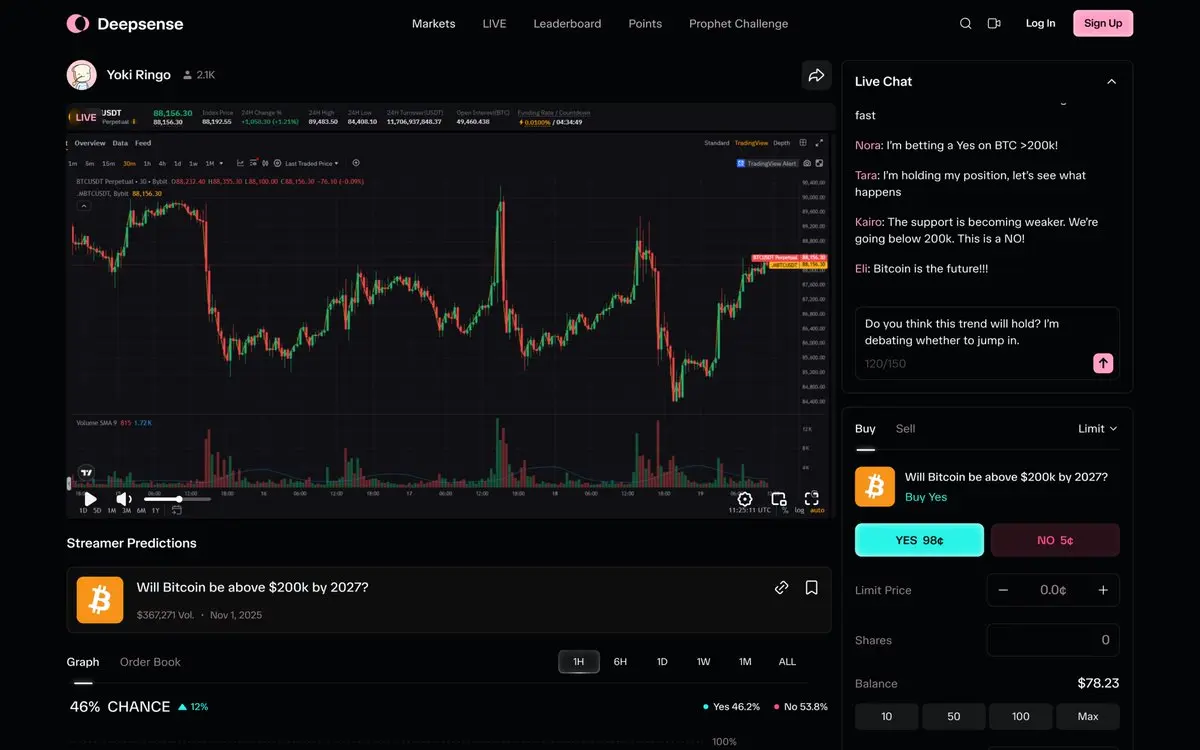1200x750 pixels.
Task: Click the Max amount button
Action: click(x=1088, y=716)
